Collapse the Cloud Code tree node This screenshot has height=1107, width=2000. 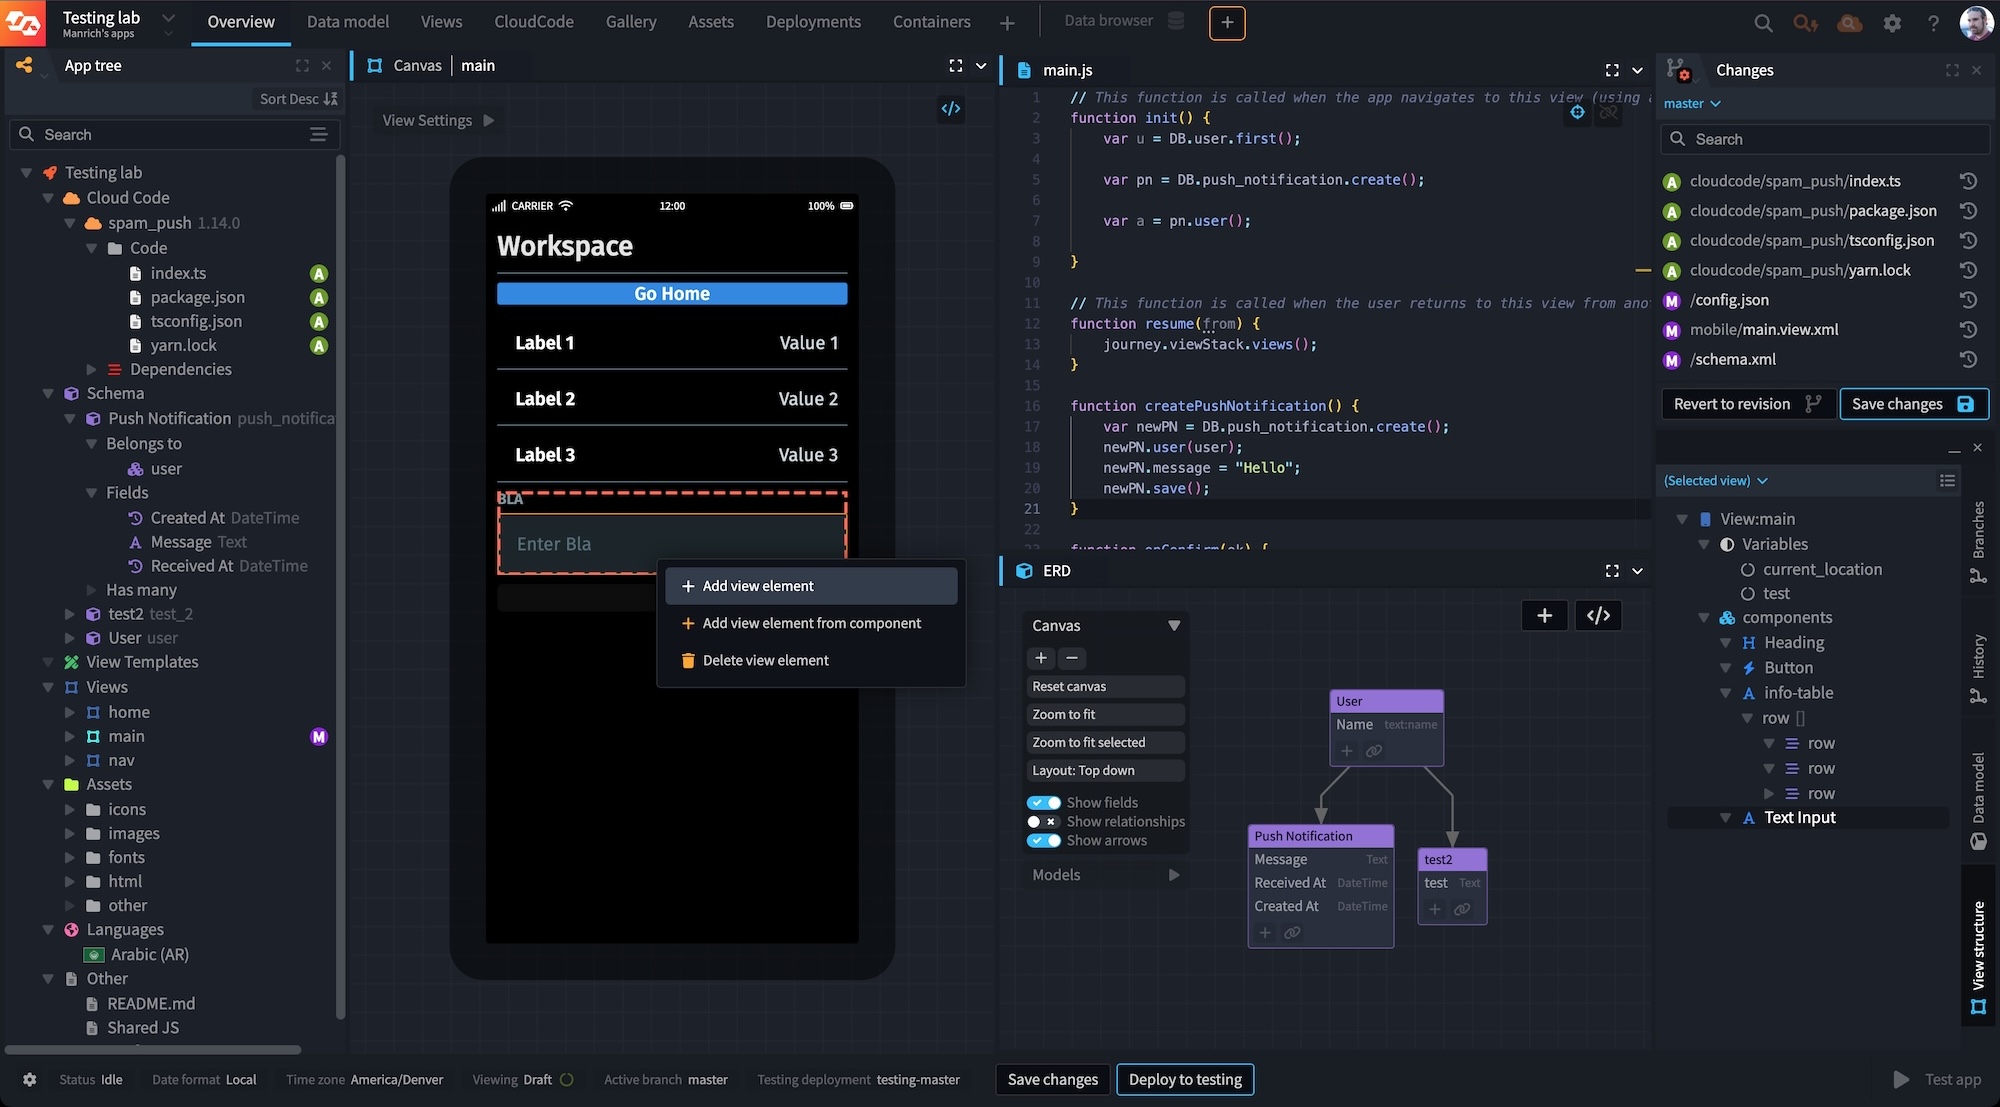tap(48, 198)
